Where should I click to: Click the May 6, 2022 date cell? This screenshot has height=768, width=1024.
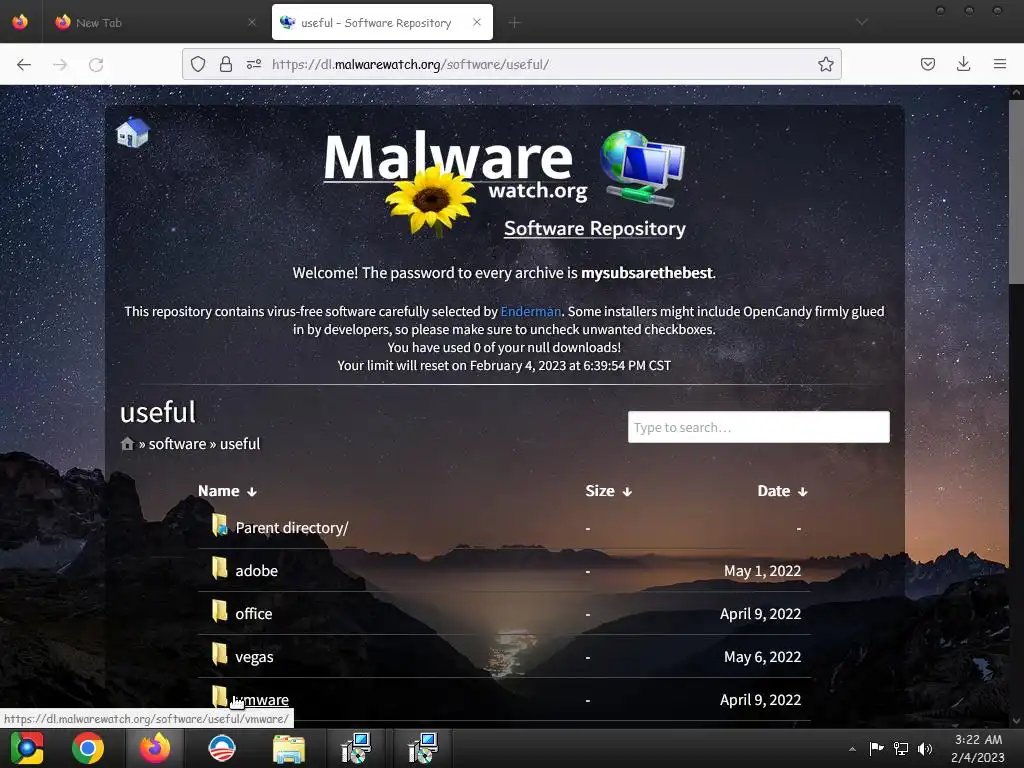[762, 657]
